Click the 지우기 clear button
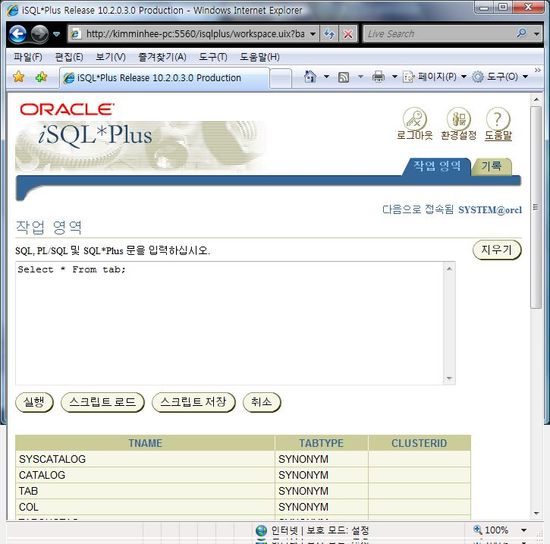Screen dimensions: 550x544 497,250
